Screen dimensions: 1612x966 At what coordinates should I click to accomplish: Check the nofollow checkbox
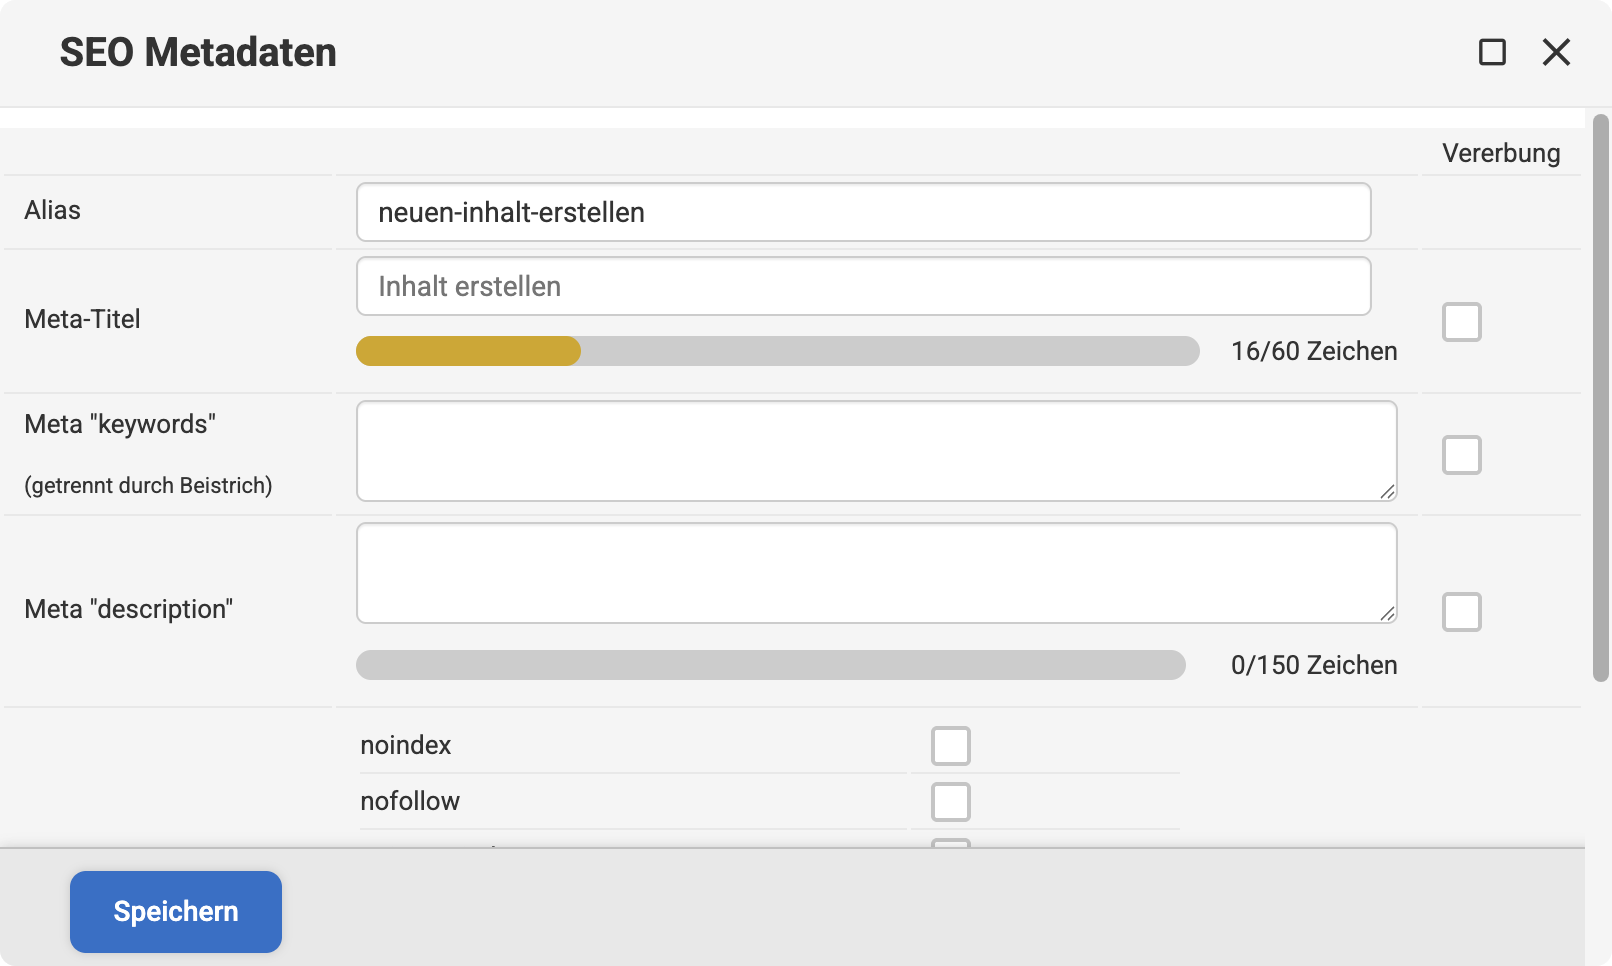[x=950, y=802]
